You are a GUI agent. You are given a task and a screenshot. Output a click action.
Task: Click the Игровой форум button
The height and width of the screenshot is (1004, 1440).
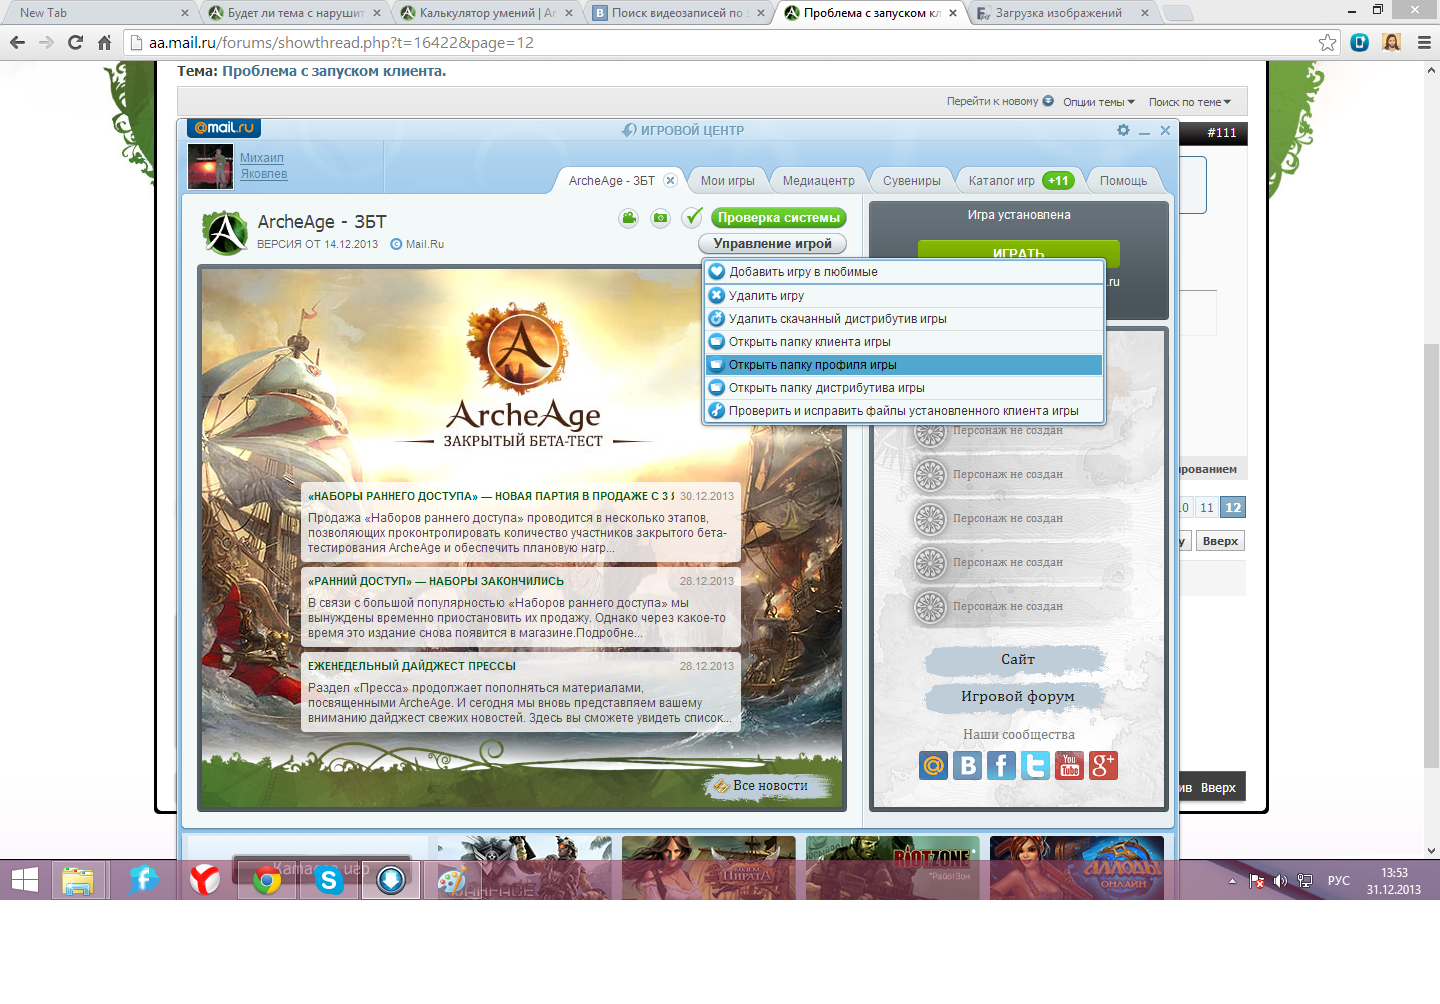[x=1018, y=697]
